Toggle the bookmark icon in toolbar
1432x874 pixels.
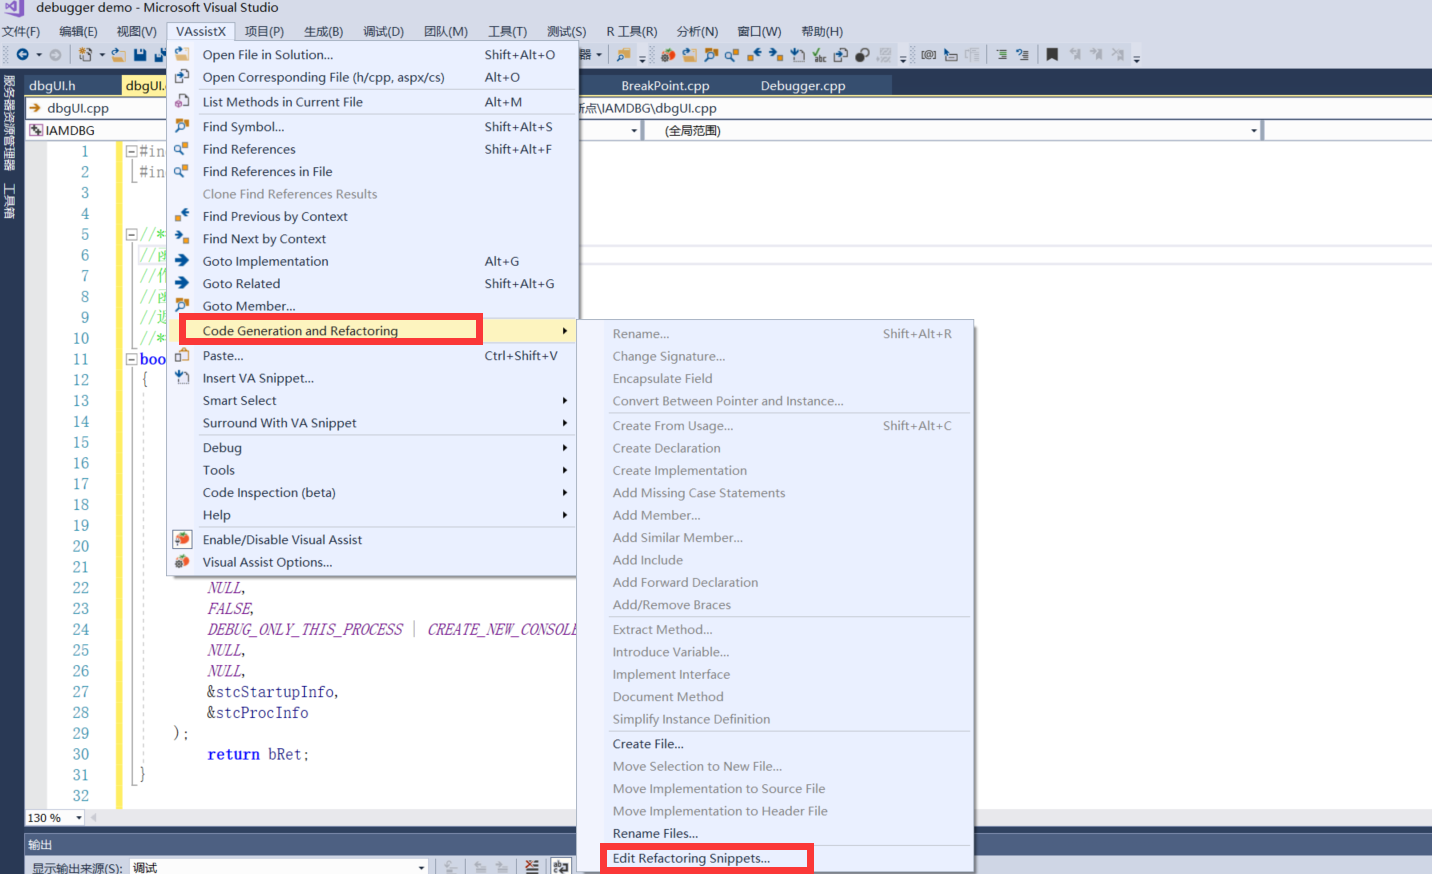coord(1052,55)
